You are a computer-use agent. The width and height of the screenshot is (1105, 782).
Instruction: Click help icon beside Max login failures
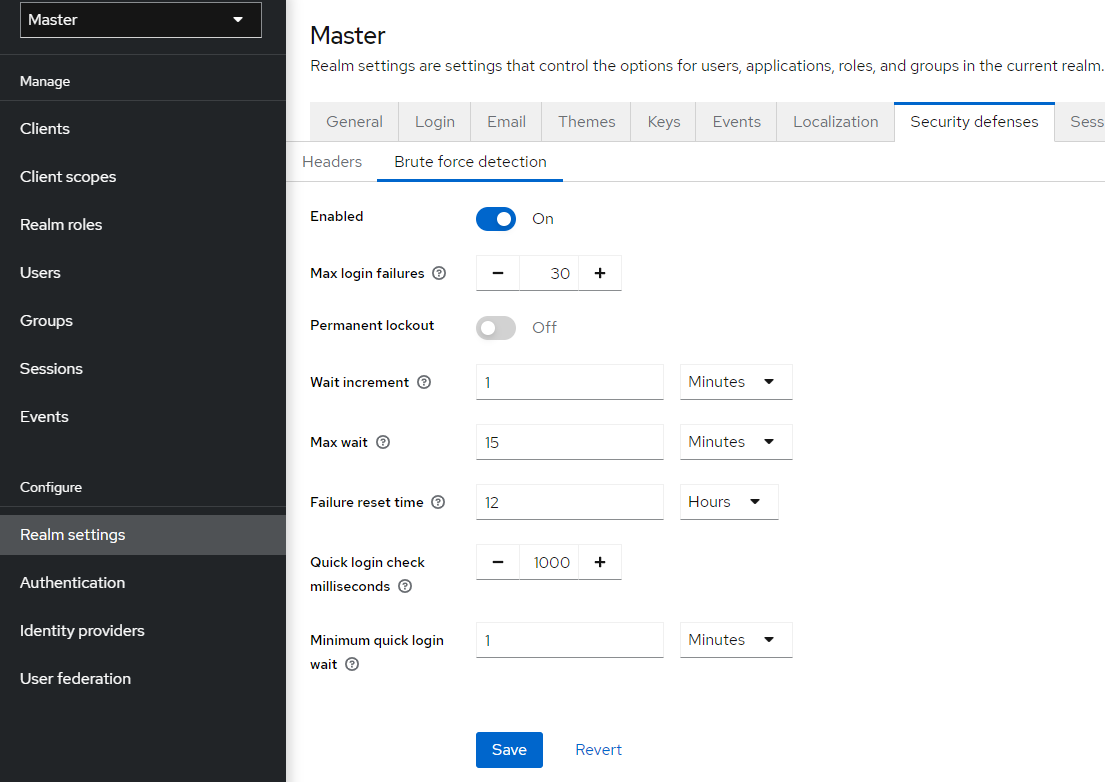point(439,273)
